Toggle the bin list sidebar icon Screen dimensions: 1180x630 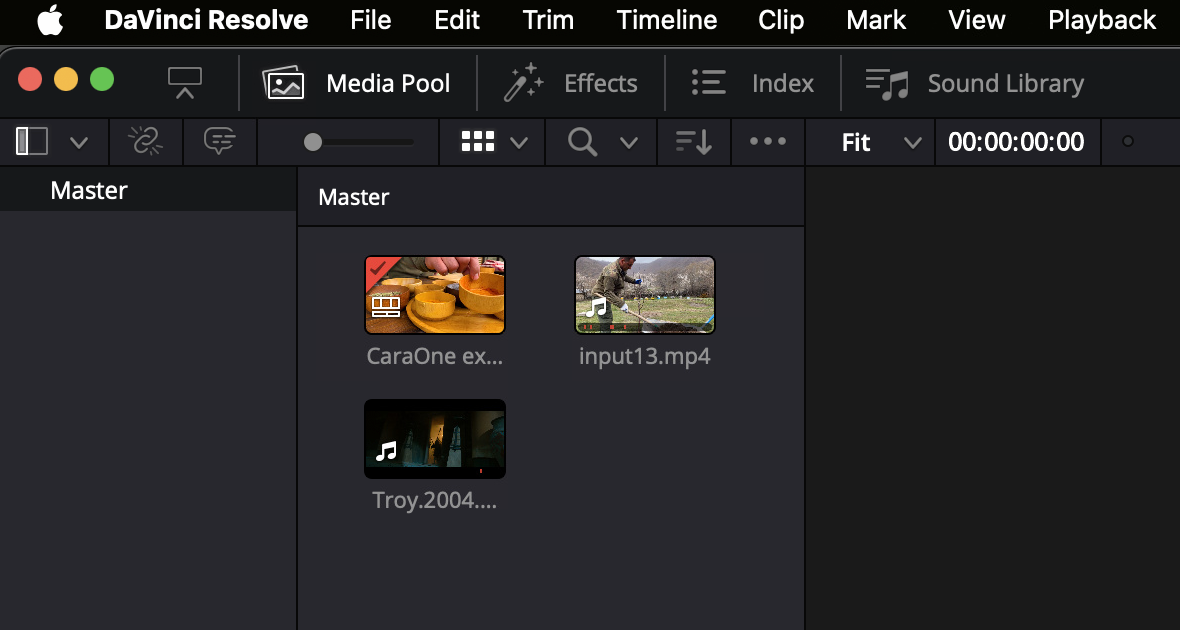tap(32, 141)
